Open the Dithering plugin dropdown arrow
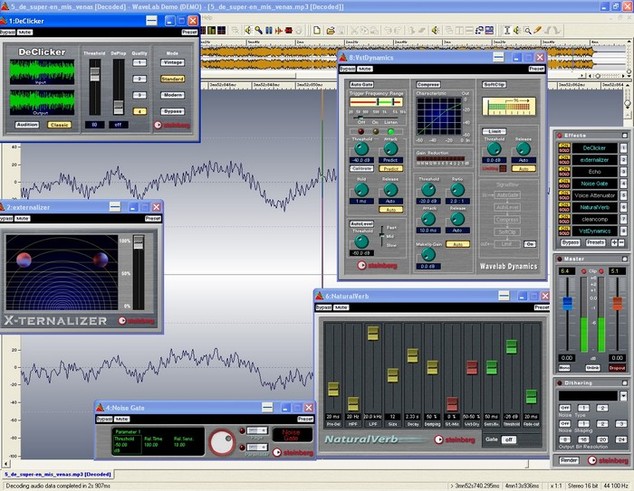The width and height of the screenshot is (634, 491). click(x=623, y=396)
